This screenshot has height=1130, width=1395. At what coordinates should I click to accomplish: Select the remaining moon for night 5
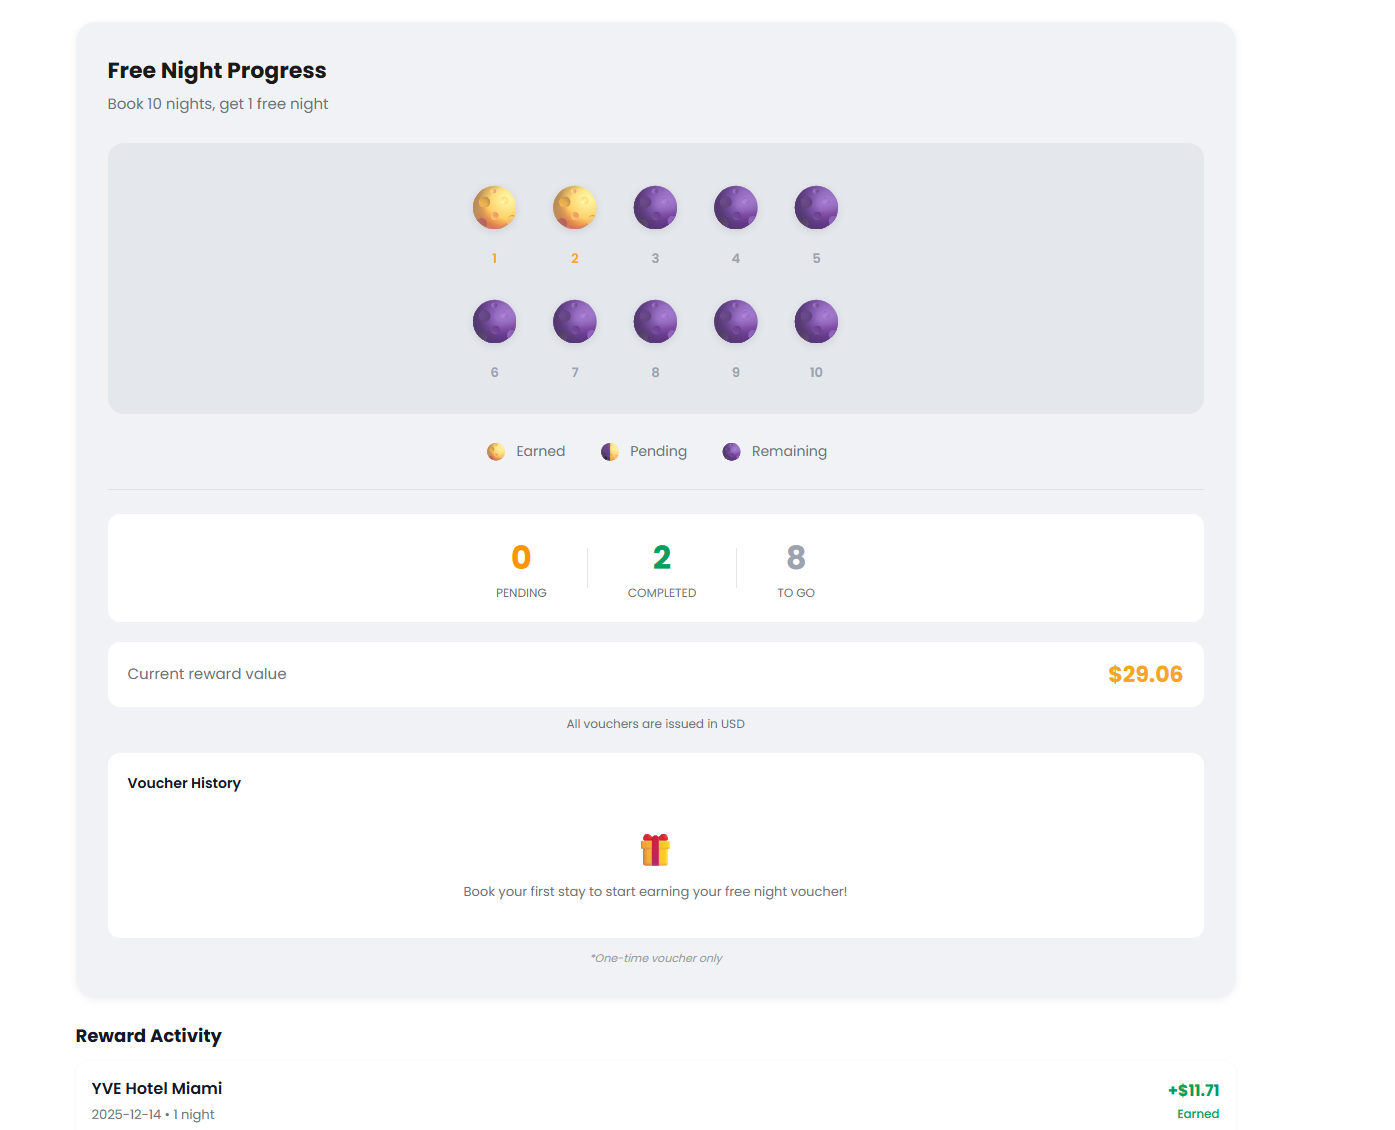[x=816, y=207]
